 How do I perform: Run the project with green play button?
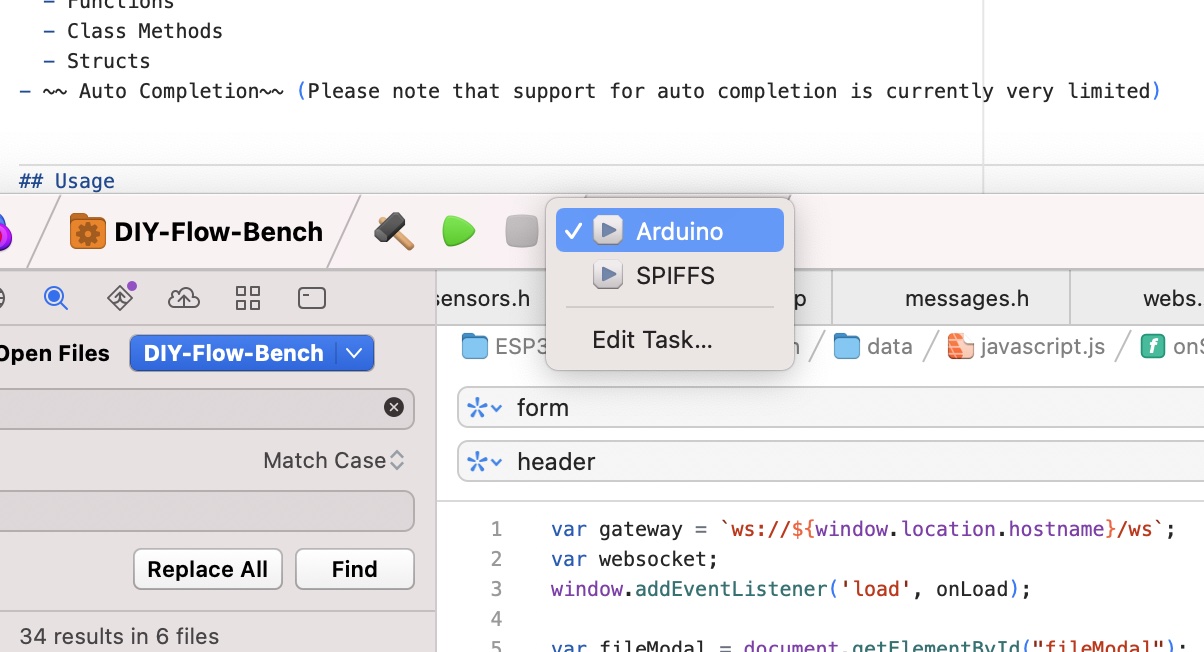point(458,232)
